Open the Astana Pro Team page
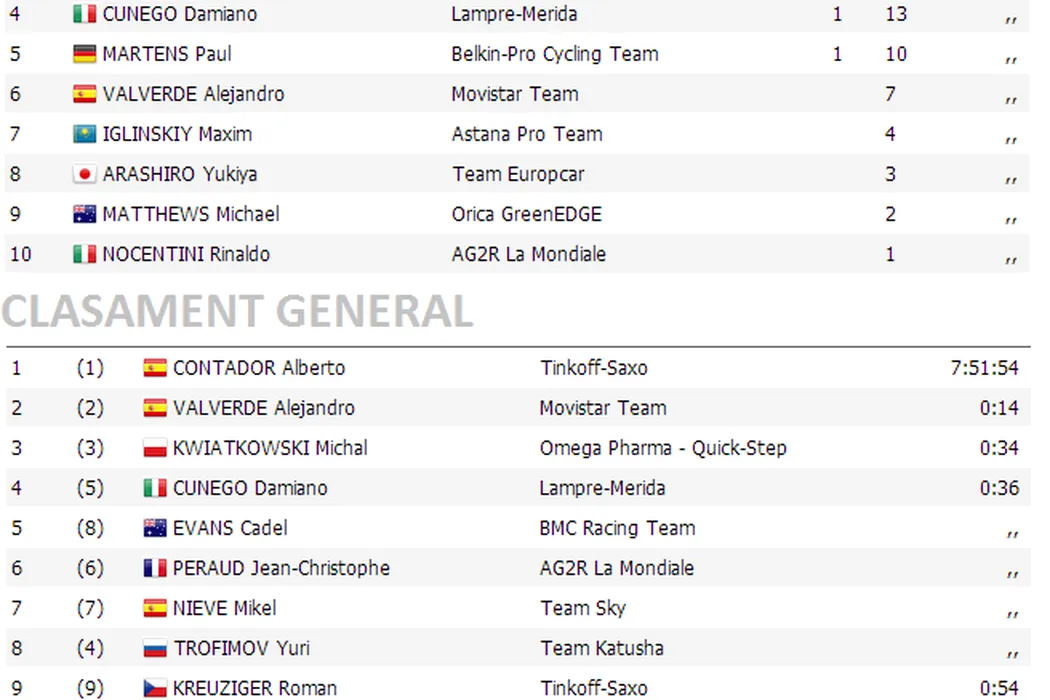Image resolution: width=1050 pixels, height=700 pixels. click(x=526, y=134)
